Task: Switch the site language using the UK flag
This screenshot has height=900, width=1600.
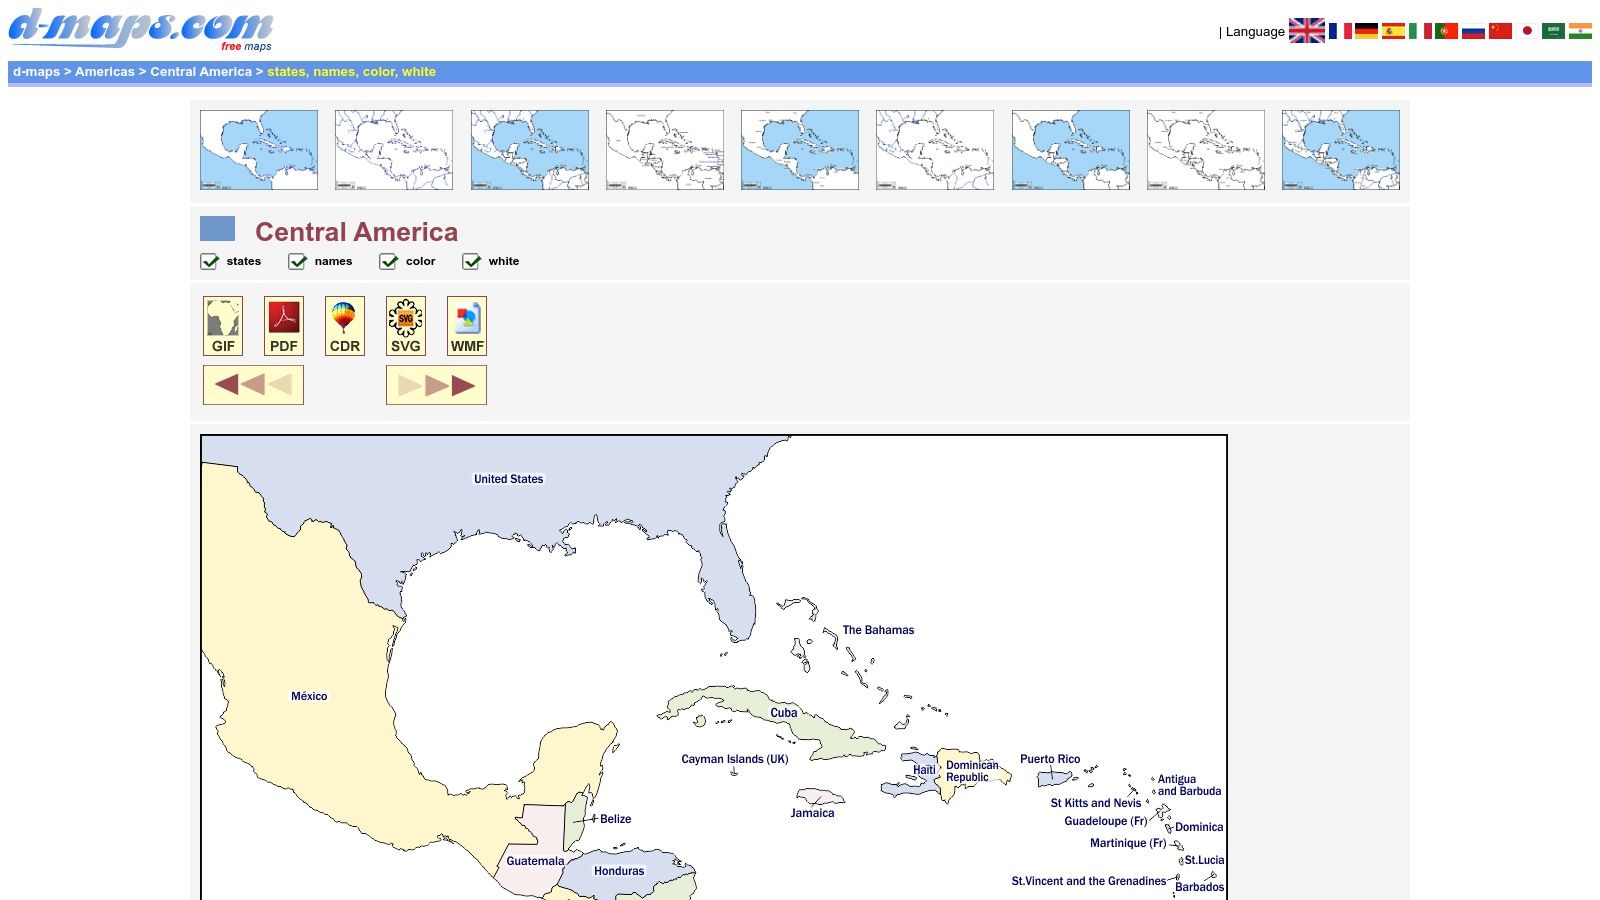Action: (1309, 31)
